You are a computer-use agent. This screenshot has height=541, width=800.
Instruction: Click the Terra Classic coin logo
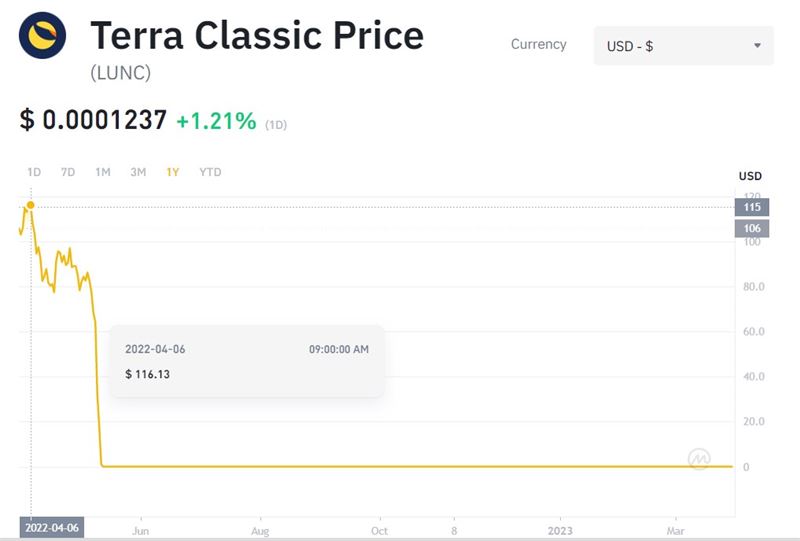(x=42, y=35)
